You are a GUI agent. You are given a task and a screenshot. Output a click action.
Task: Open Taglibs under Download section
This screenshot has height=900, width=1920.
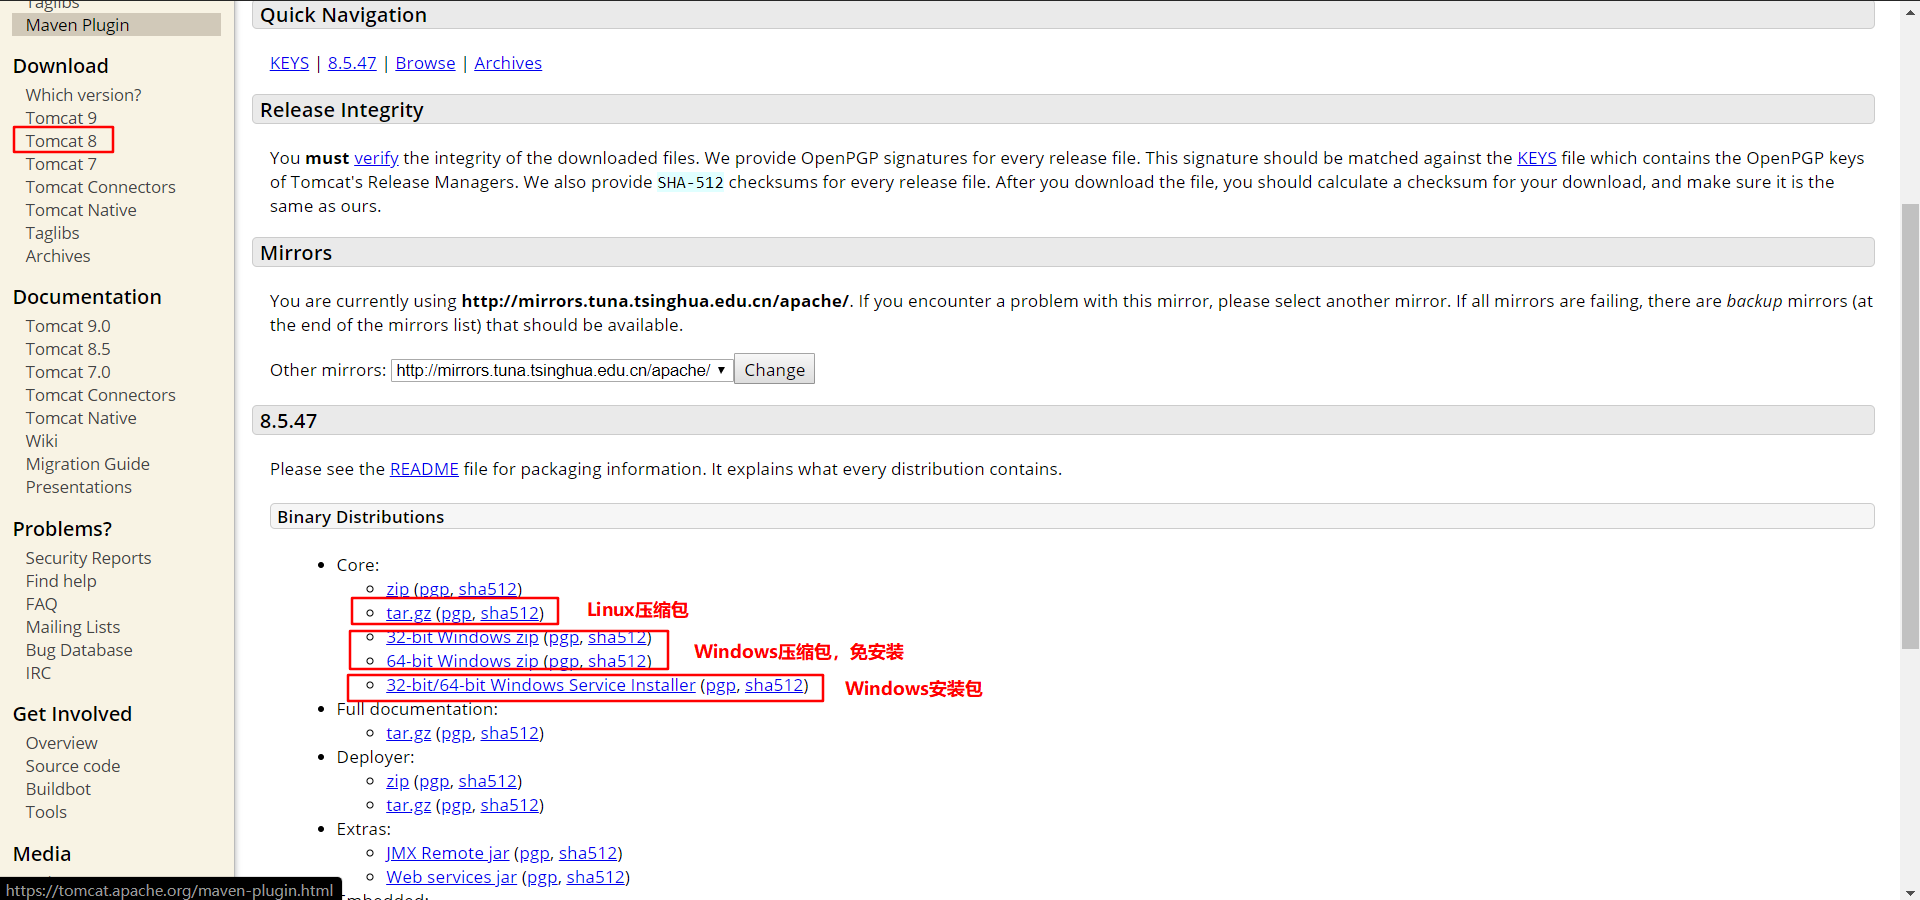pyautogui.click(x=52, y=233)
